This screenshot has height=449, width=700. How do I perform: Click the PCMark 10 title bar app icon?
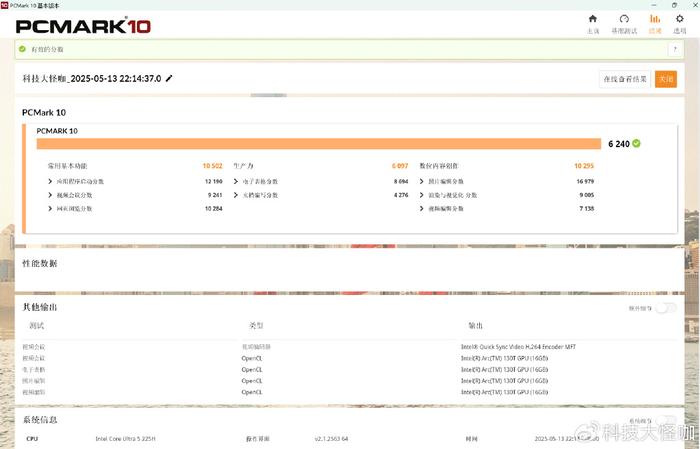click(x=4, y=5)
